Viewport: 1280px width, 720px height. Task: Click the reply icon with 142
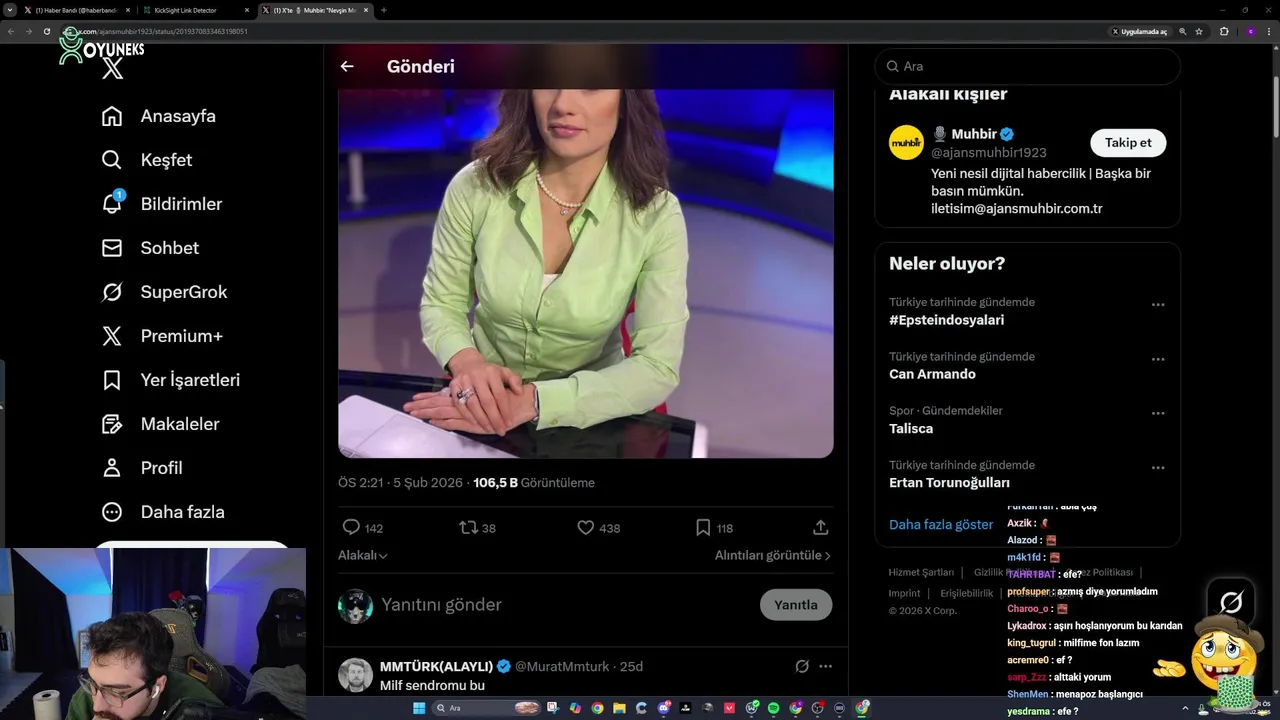click(x=351, y=527)
